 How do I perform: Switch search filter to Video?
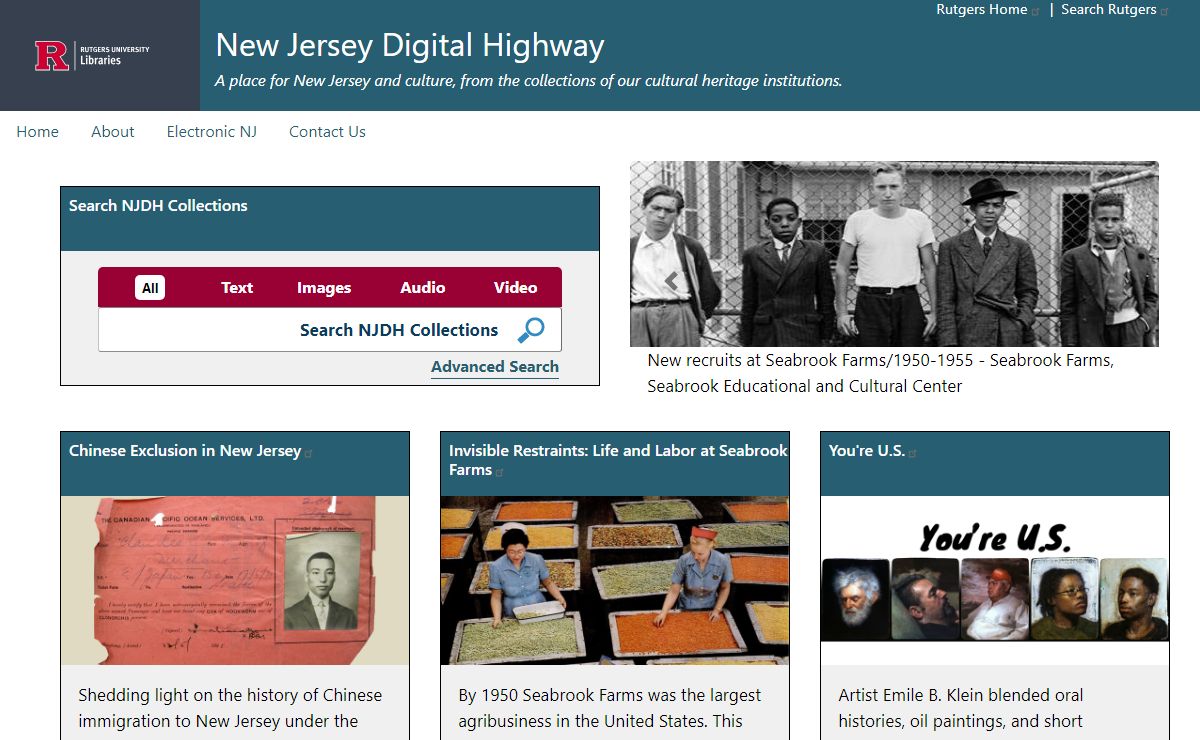click(x=515, y=288)
